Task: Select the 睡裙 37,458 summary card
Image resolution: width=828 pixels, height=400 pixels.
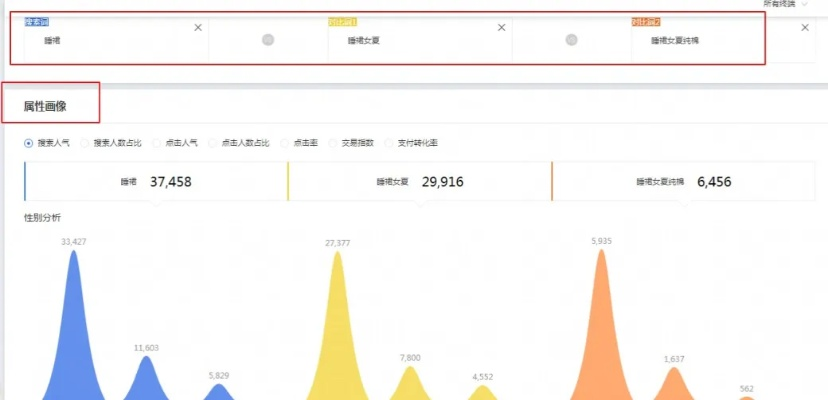Action: [x=155, y=182]
